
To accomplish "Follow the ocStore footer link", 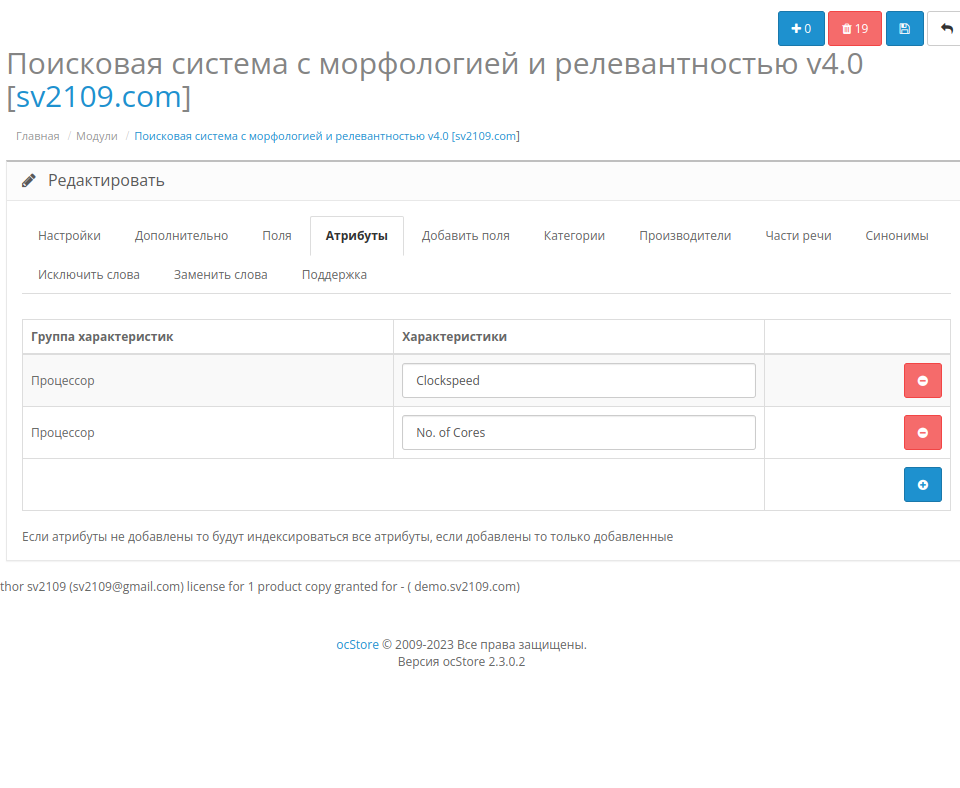I will tap(358, 645).
